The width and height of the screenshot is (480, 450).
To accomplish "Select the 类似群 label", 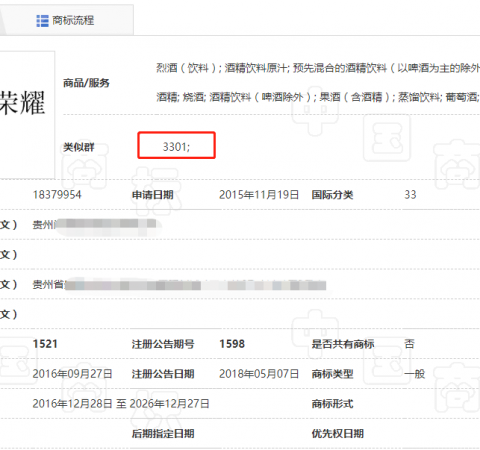I will click(x=79, y=147).
